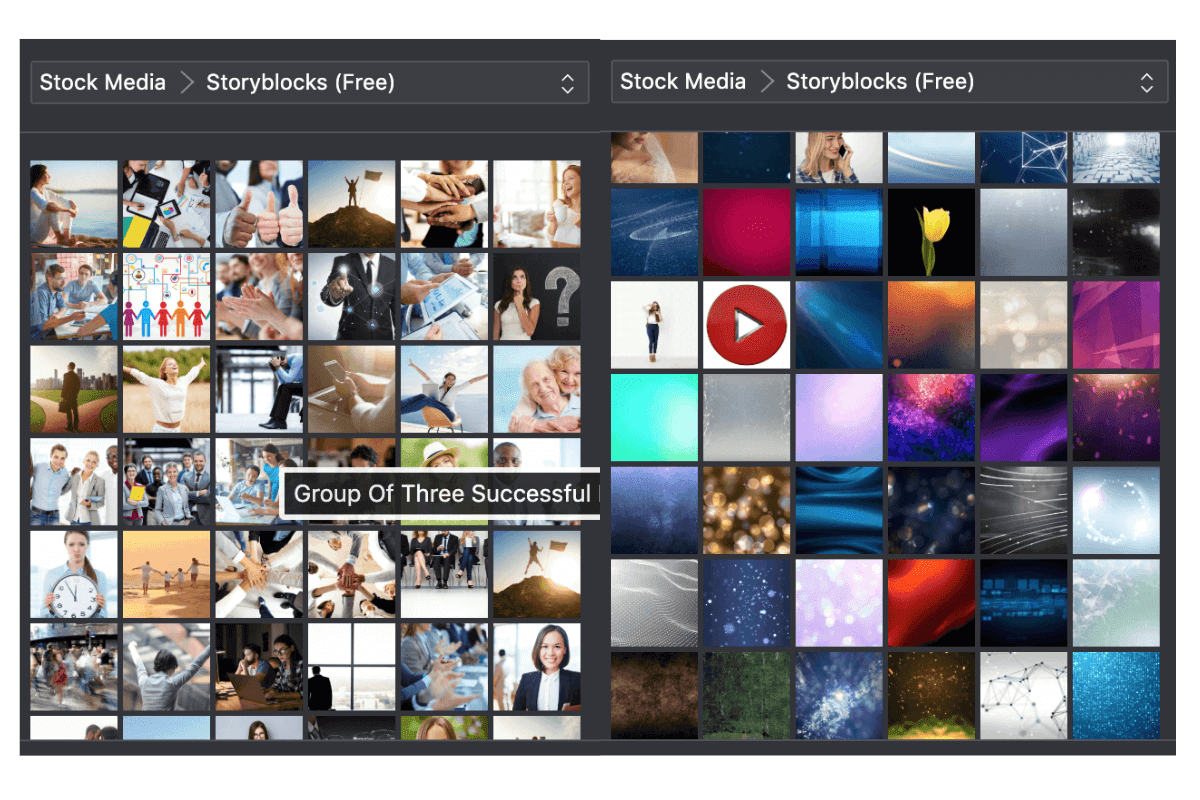Select the person jumping with flag on hill thumbnail
The image size is (1200, 800).
click(536, 574)
